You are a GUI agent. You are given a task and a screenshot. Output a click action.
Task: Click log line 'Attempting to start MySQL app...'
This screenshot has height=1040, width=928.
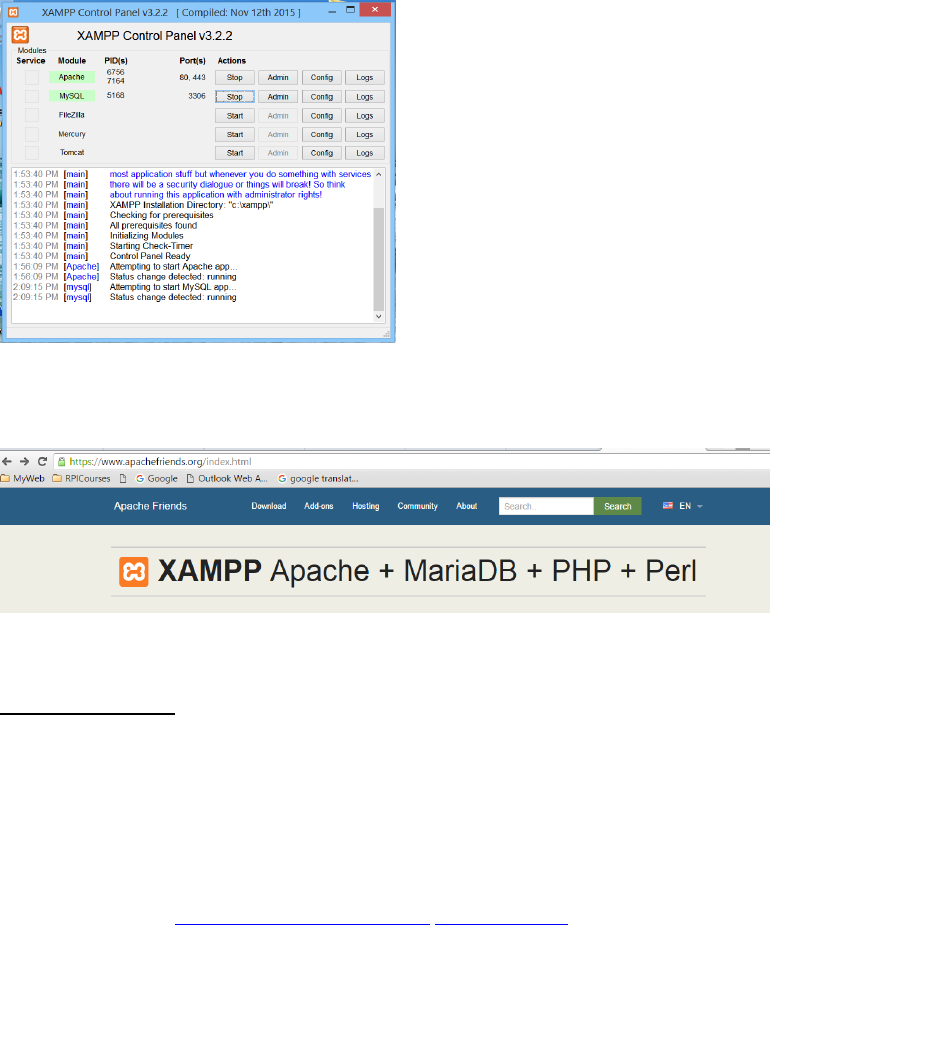[173, 287]
